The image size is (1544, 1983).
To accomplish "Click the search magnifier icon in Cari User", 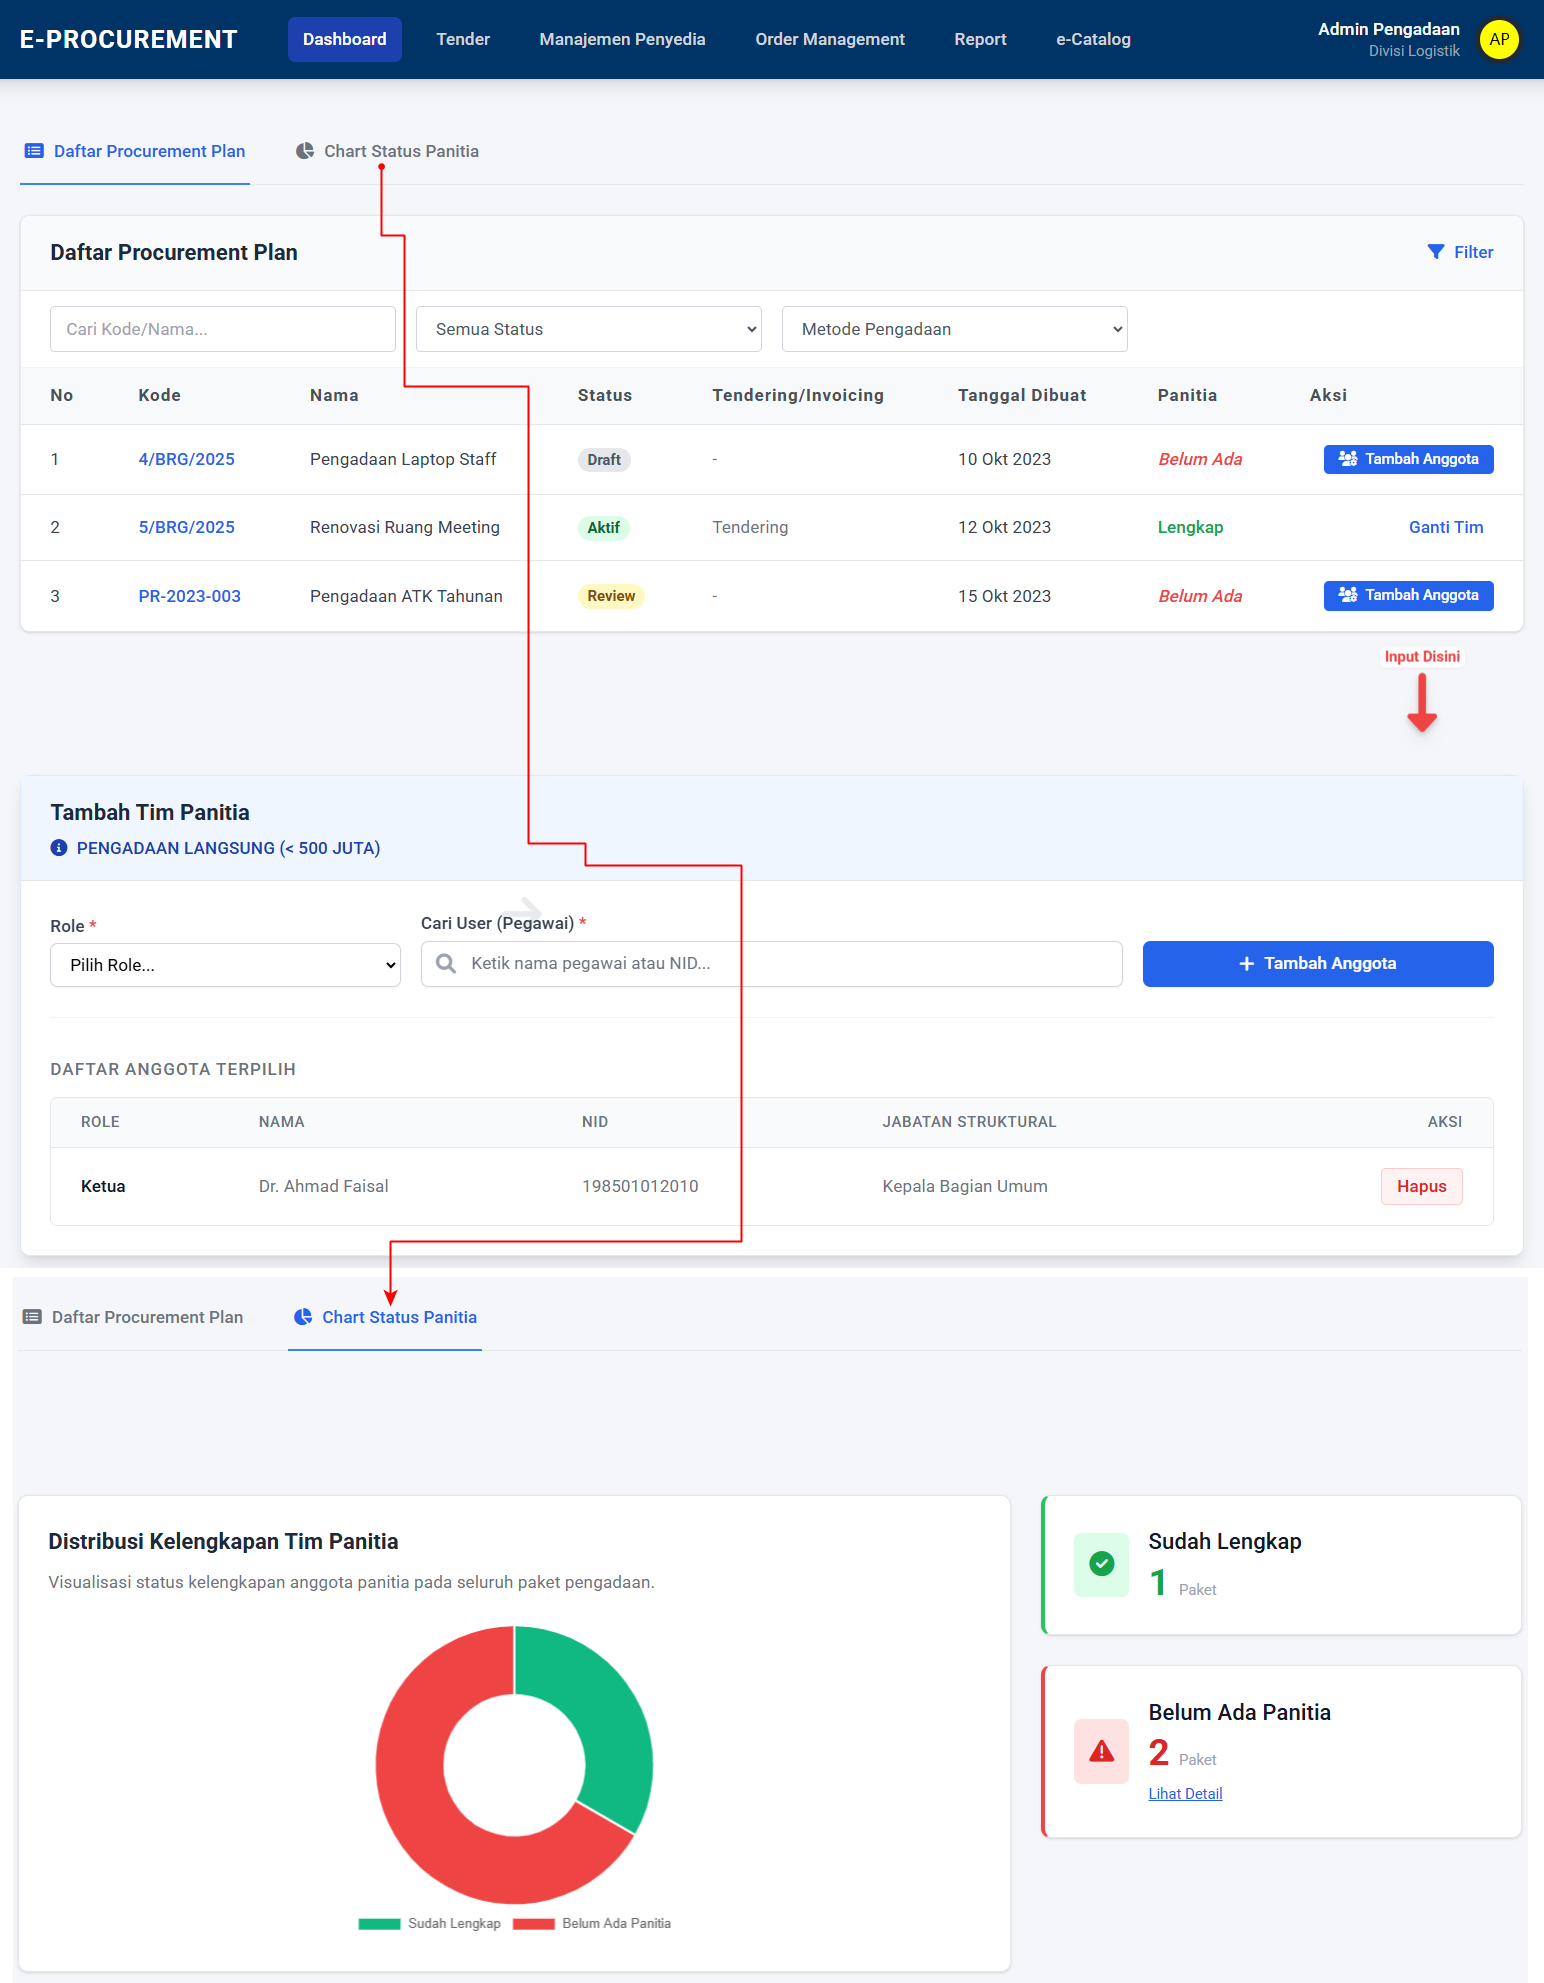I will [x=446, y=963].
